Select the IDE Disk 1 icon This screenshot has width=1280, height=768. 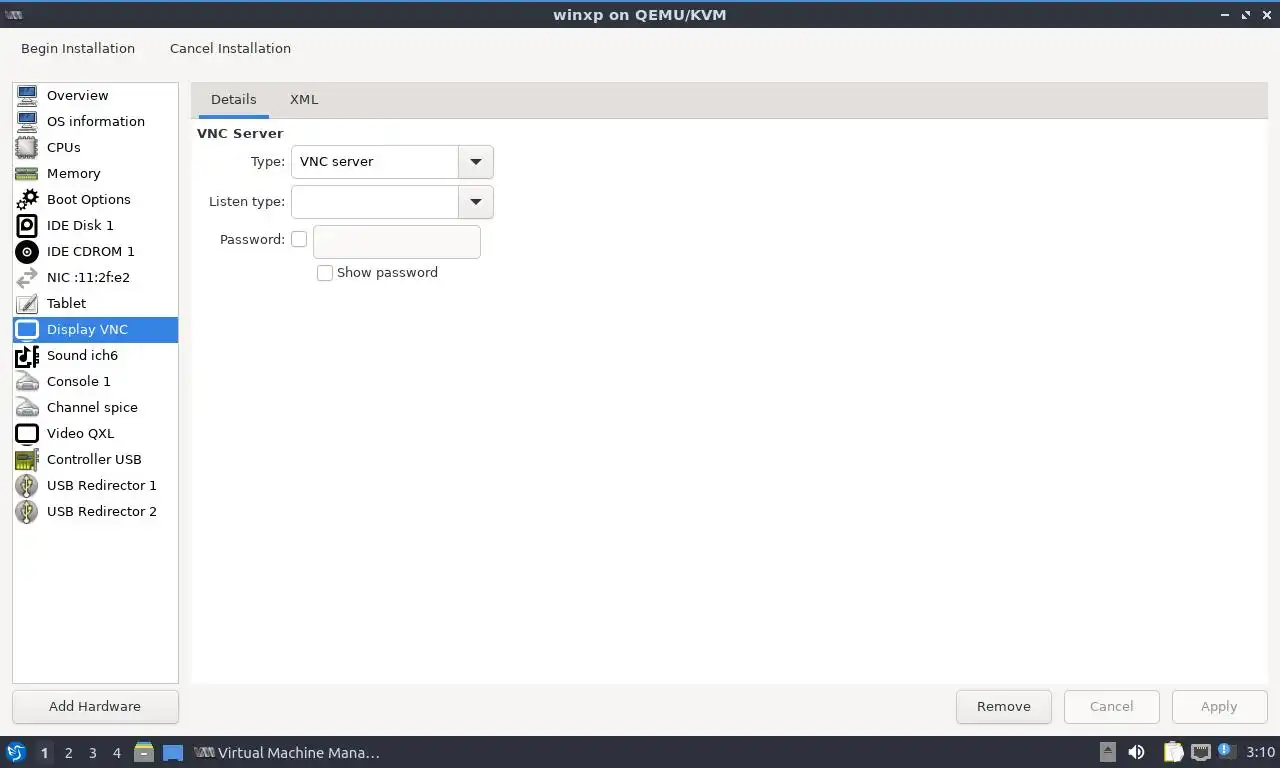(x=27, y=225)
